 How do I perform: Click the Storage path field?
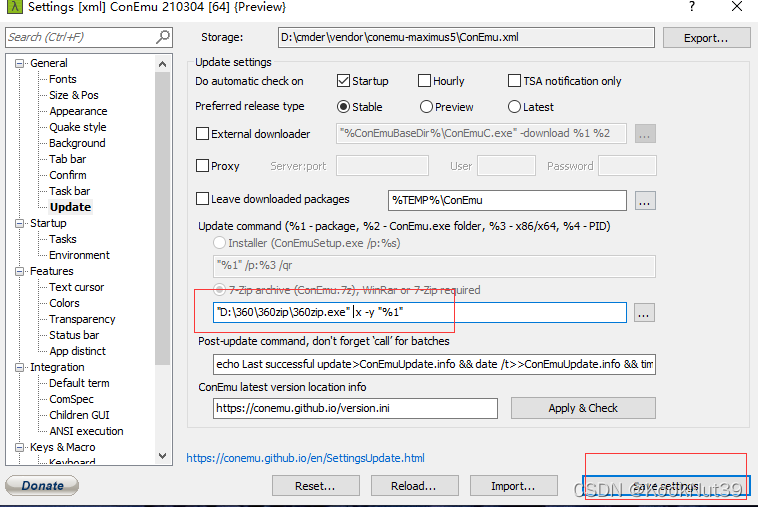coord(466,37)
